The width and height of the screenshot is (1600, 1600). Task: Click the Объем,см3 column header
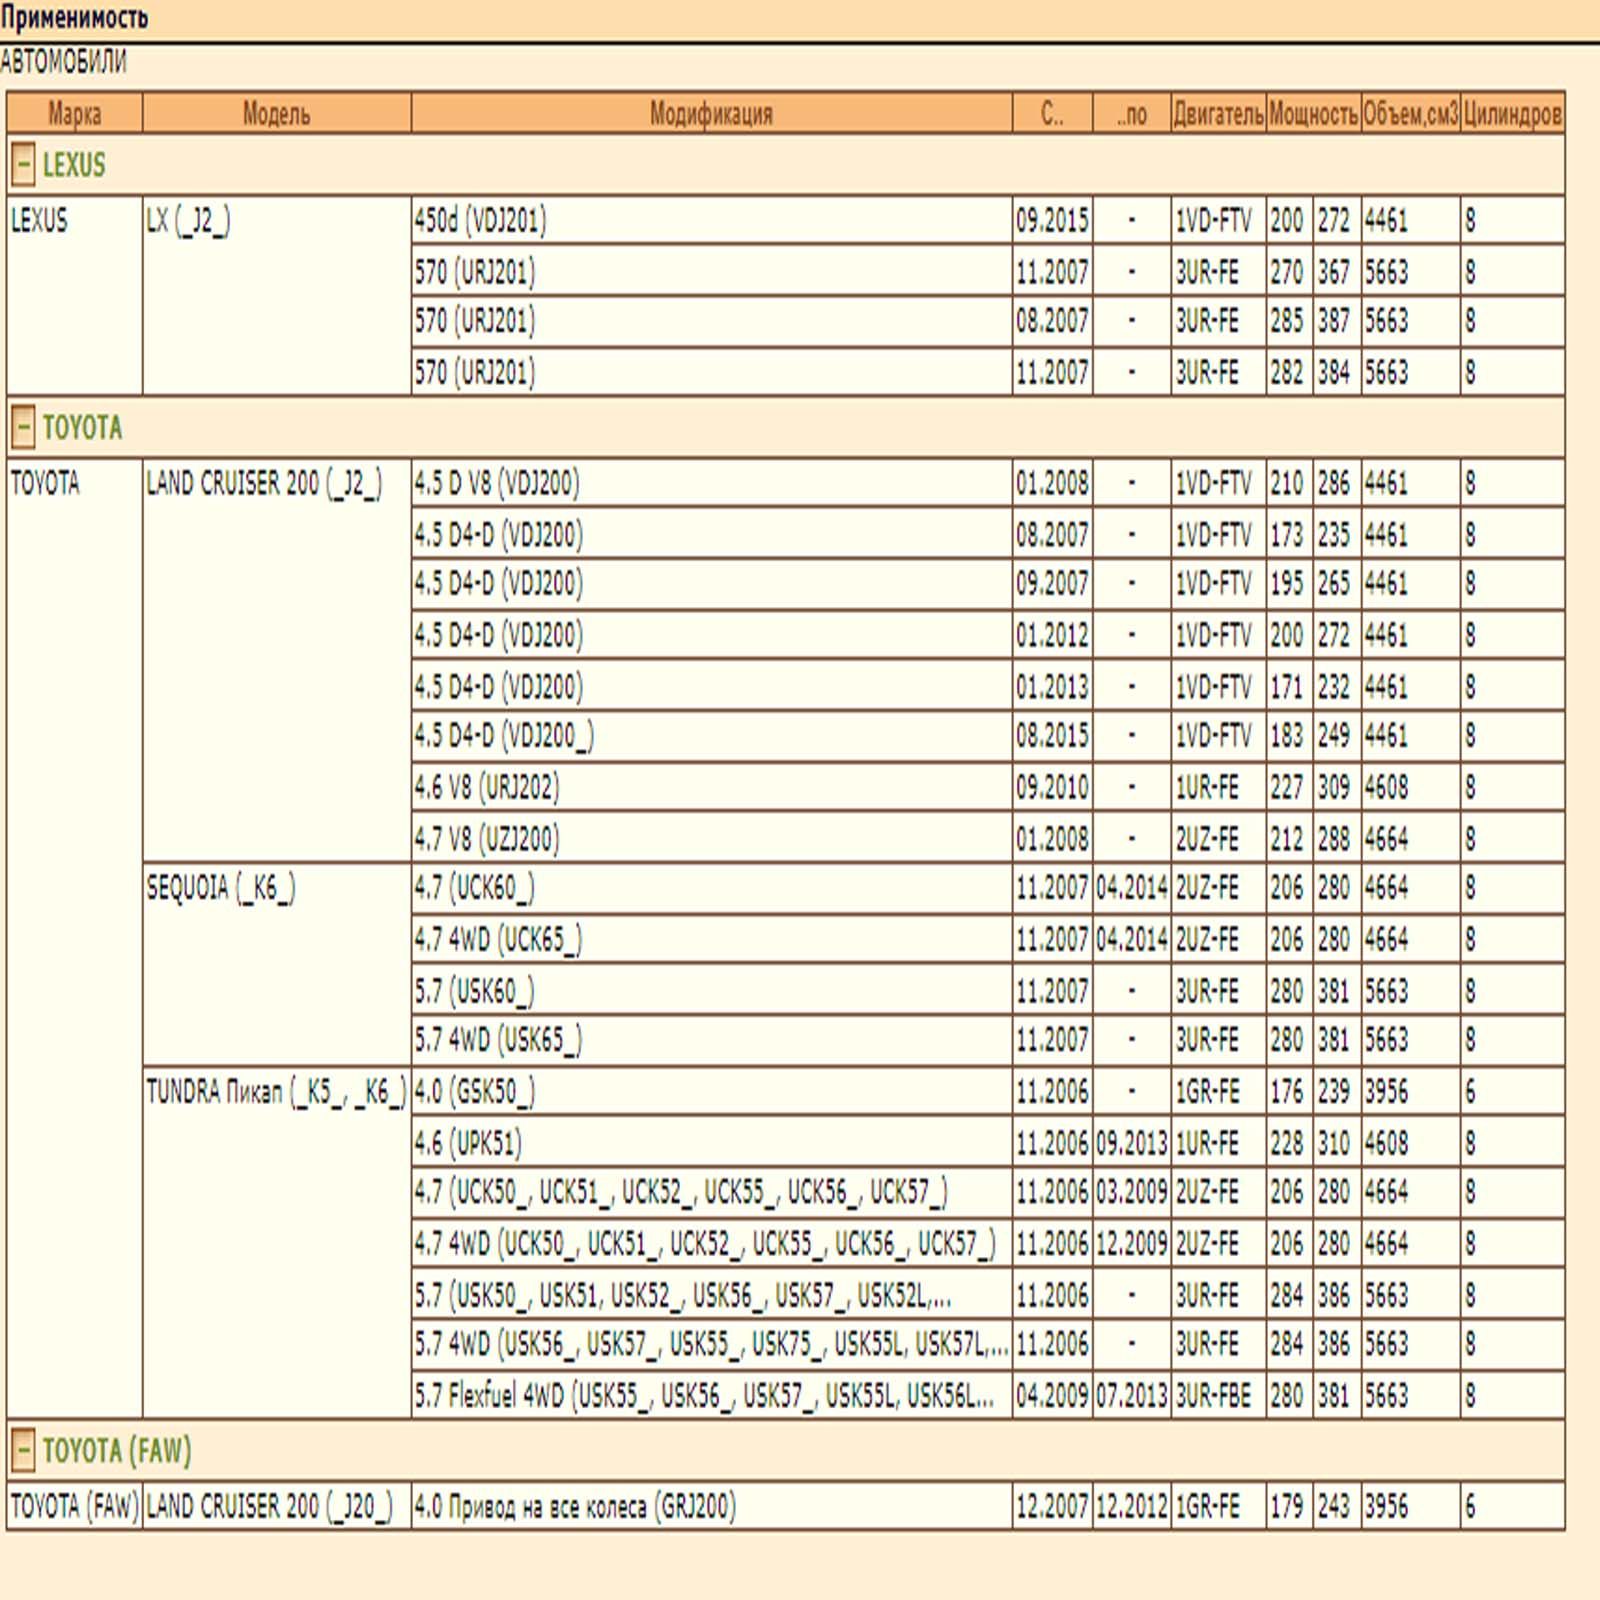click(x=1411, y=113)
